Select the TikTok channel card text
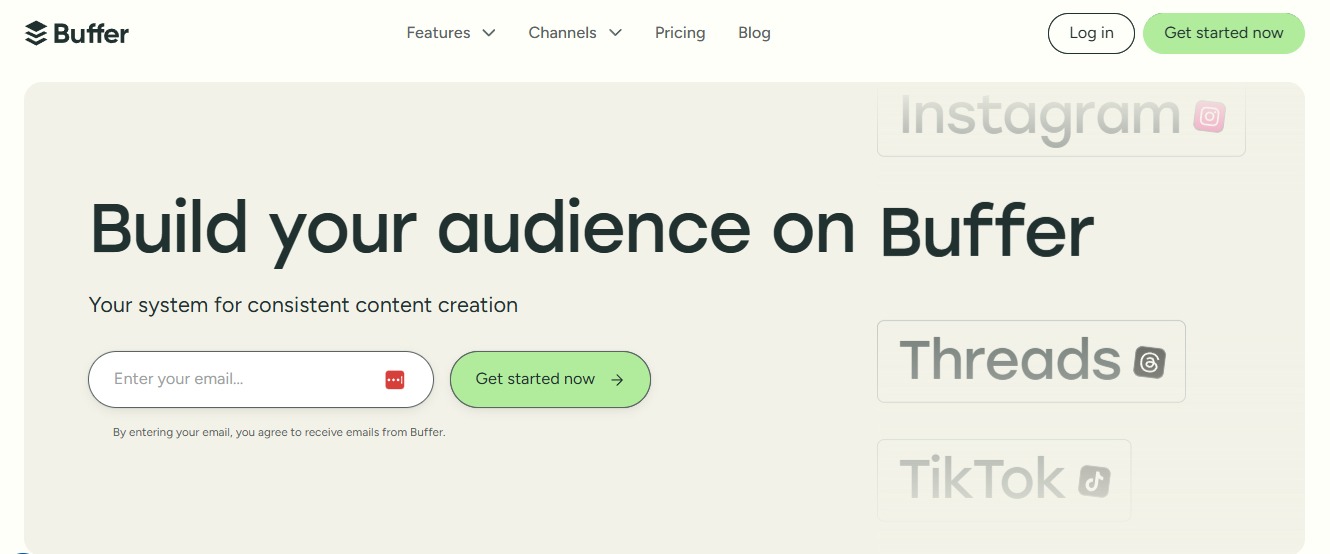This screenshot has height=554, width=1330. pyautogui.click(x=981, y=480)
